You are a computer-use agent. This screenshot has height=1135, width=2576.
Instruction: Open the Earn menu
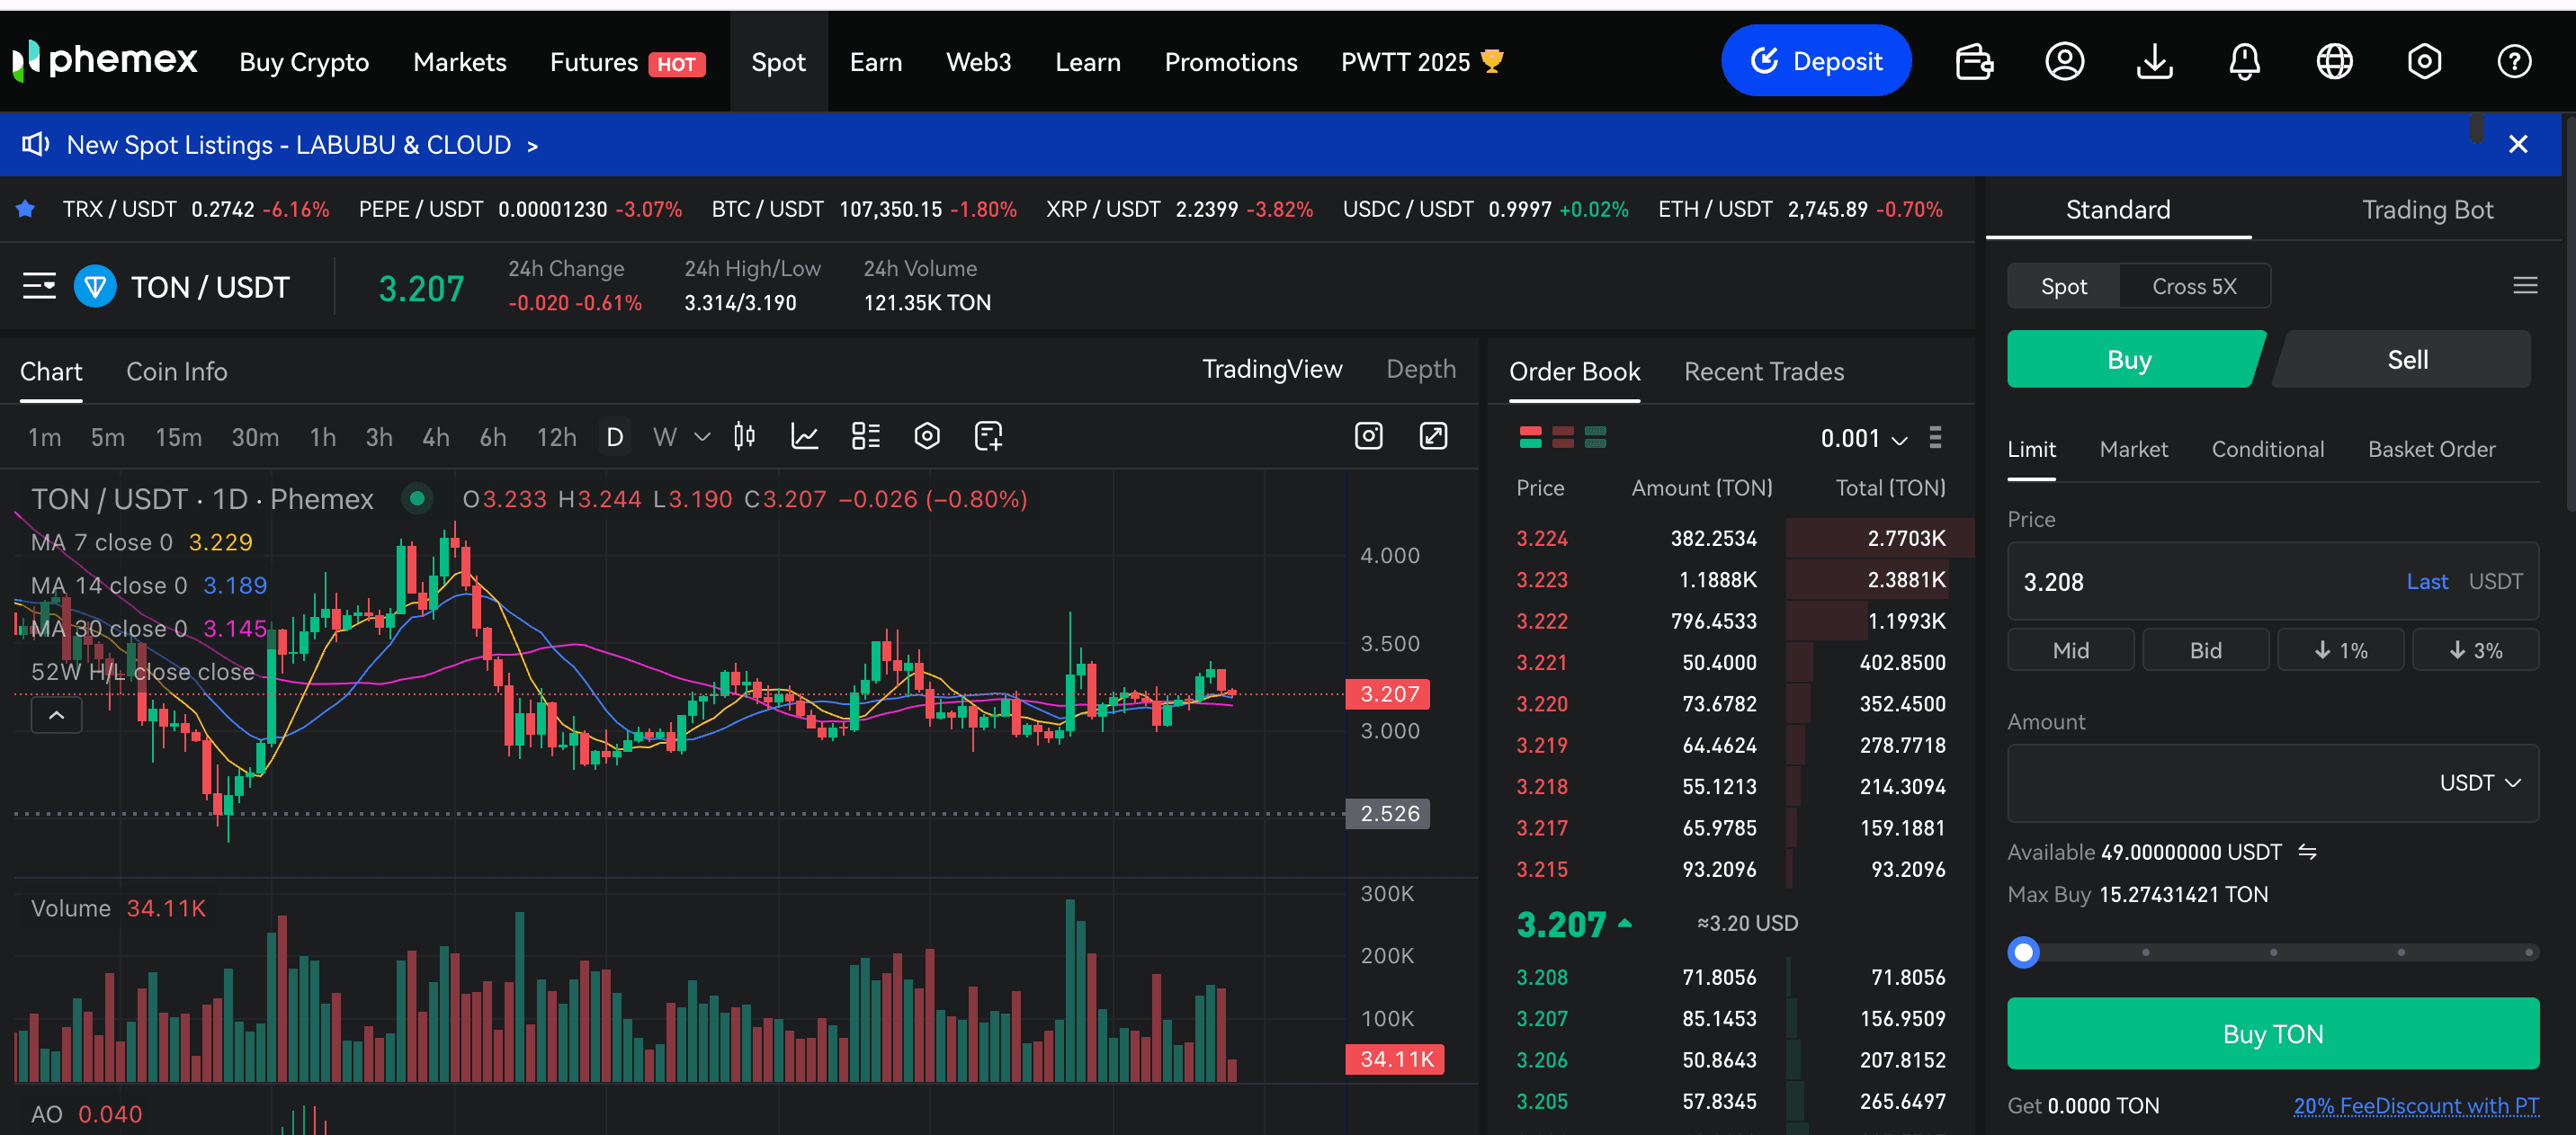tap(876, 62)
